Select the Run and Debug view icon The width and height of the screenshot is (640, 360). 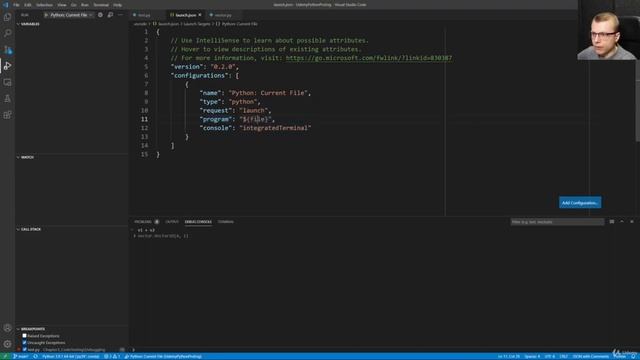point(7,66)
